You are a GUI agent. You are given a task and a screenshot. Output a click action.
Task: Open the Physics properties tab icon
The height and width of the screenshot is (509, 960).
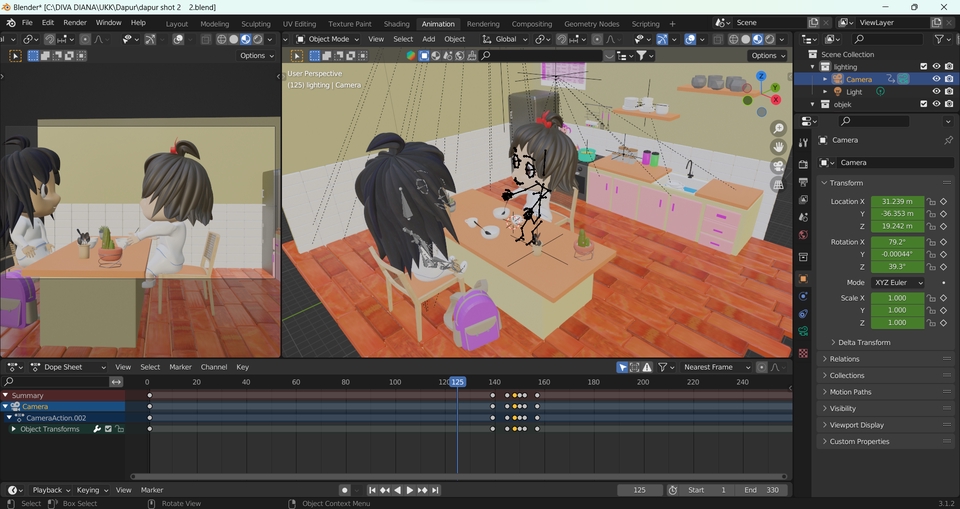pyautogui.click(x=803, y=296)
